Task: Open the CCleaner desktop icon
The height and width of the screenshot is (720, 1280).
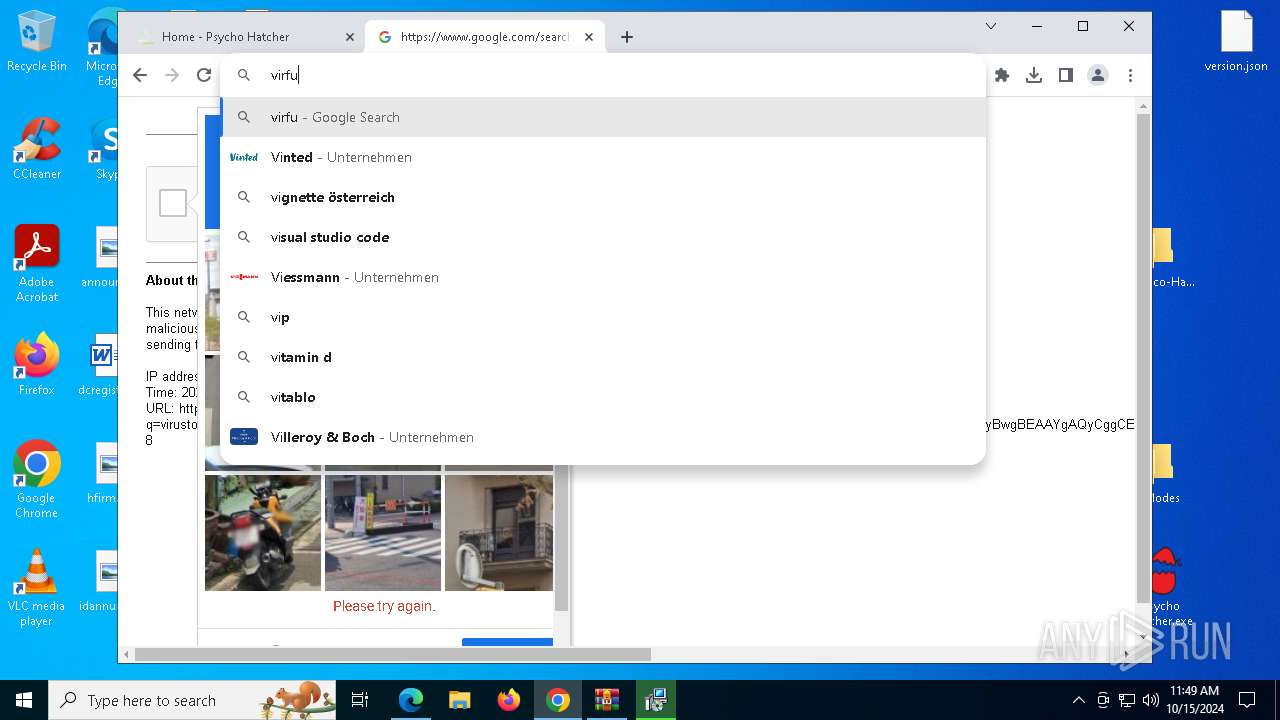Action: pos(37,148)
